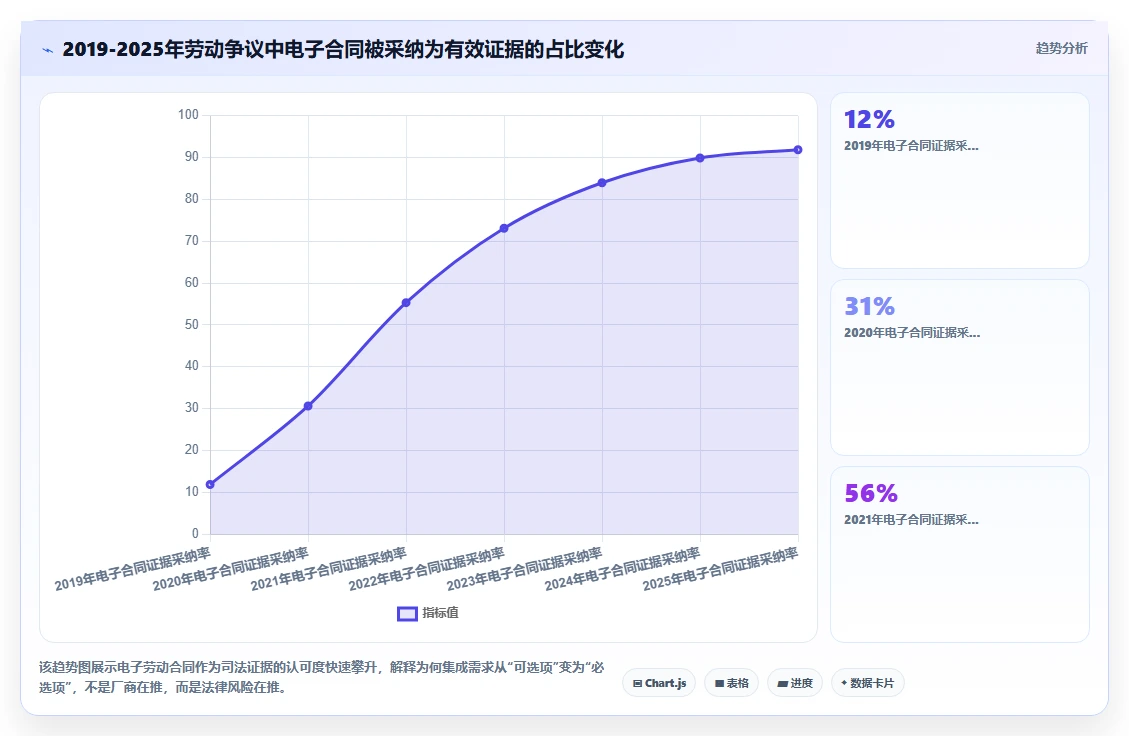Screen dimensions: 1129x736
Task: Click the 2021 data point near 55
Action: (406, 303)
